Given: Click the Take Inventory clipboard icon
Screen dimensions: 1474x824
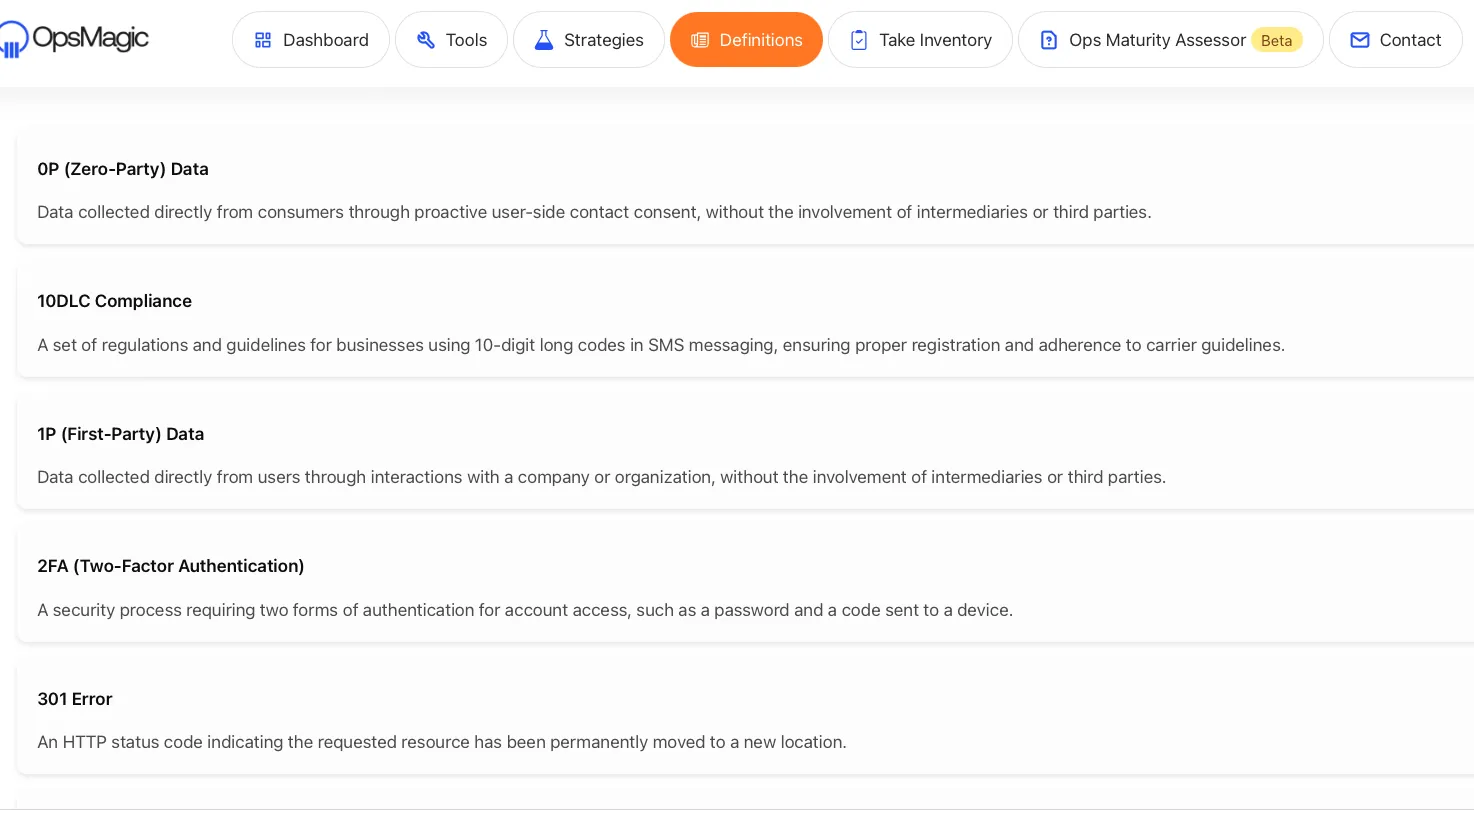Looking at the screenshot, I should [859, 40].
